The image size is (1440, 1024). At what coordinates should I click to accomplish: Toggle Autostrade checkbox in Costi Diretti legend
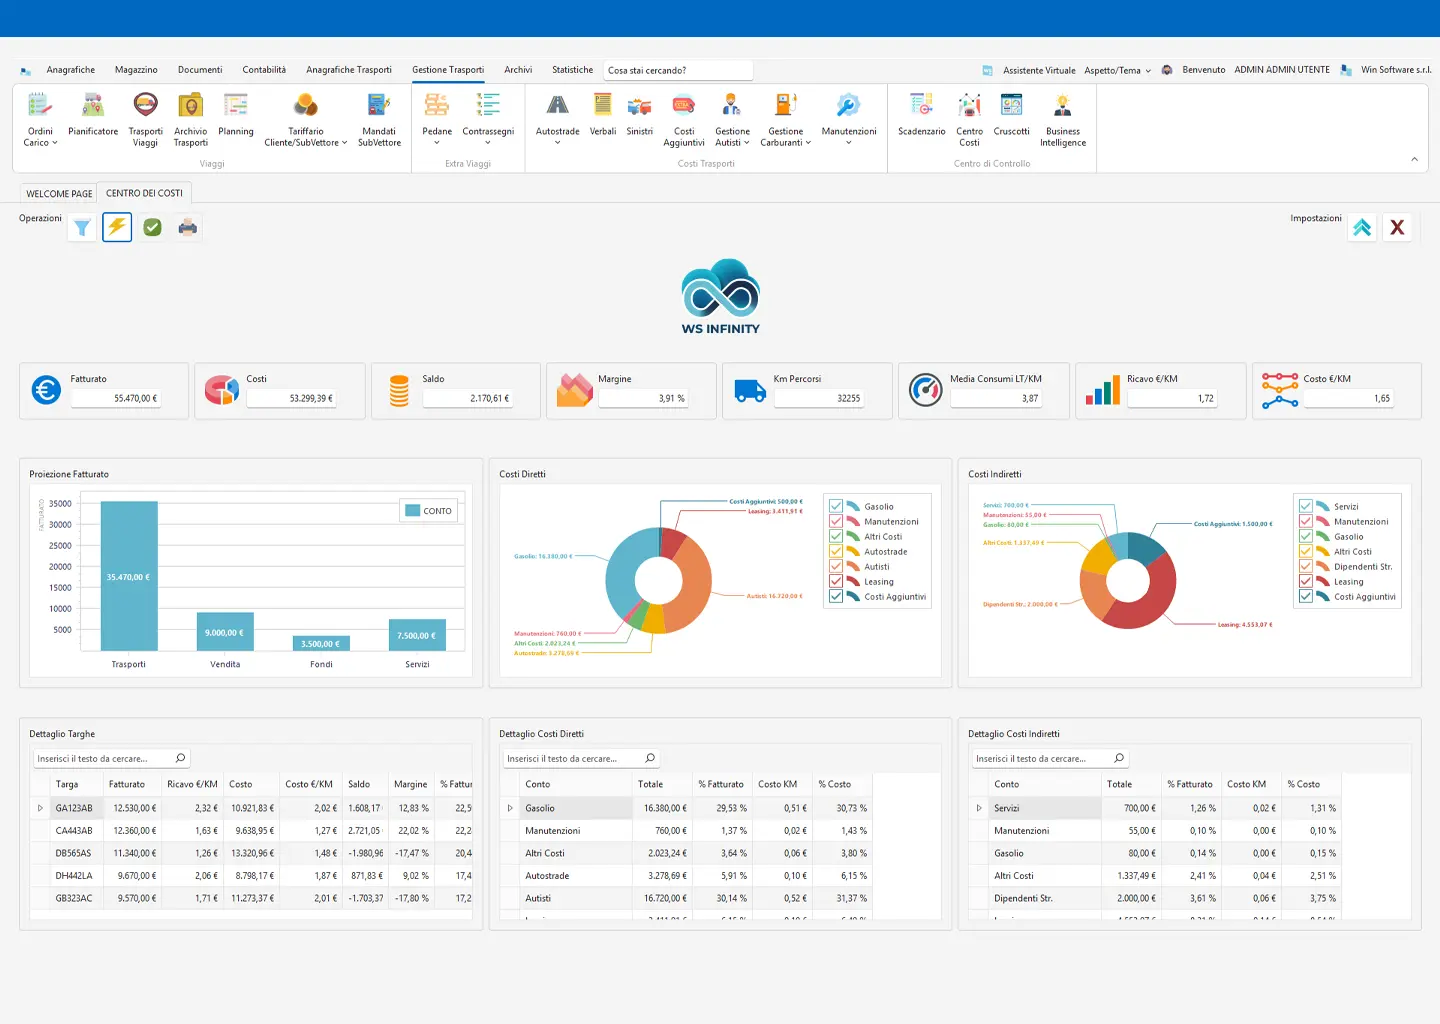click(x=836, y=552)
